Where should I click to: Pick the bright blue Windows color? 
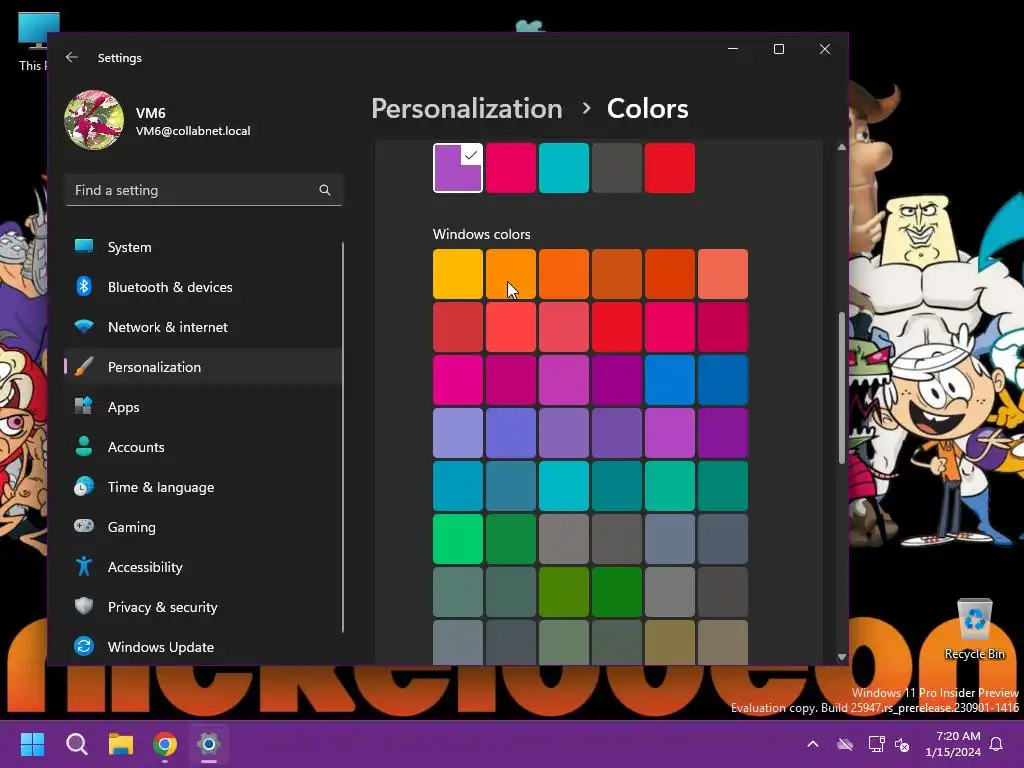(669, 379)
